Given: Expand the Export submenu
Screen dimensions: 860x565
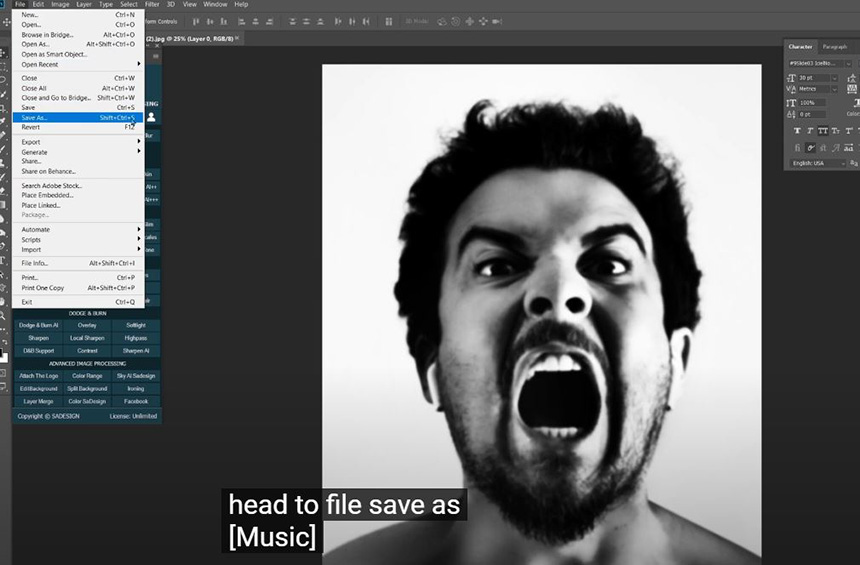Looking at the screenshot, I should 80,142.
